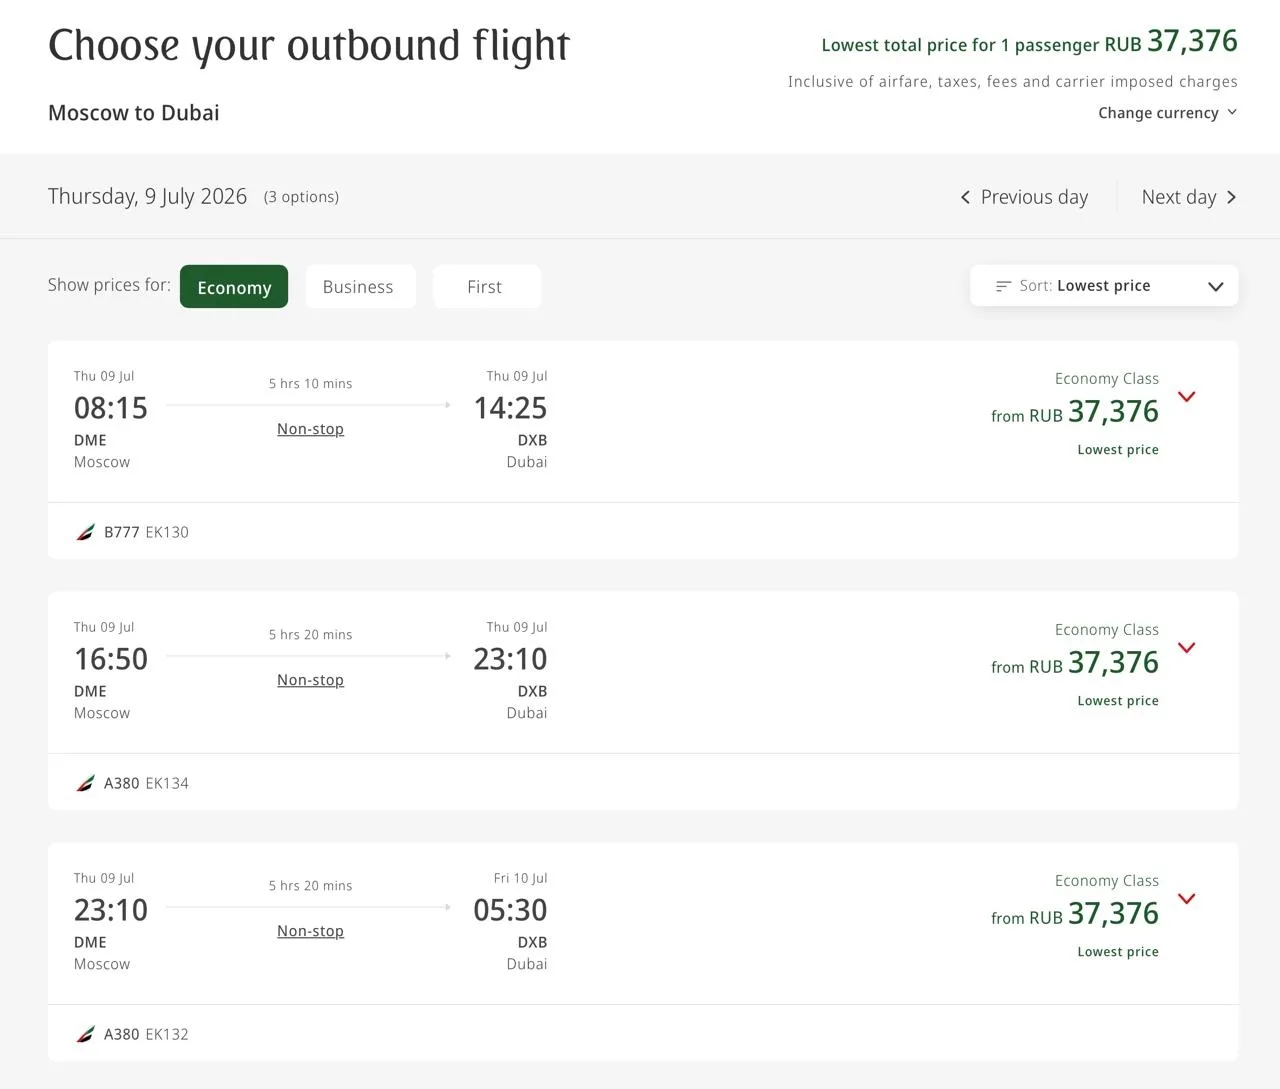Click the sort lines icon
The image size is (1280, 1089).
1003,286
